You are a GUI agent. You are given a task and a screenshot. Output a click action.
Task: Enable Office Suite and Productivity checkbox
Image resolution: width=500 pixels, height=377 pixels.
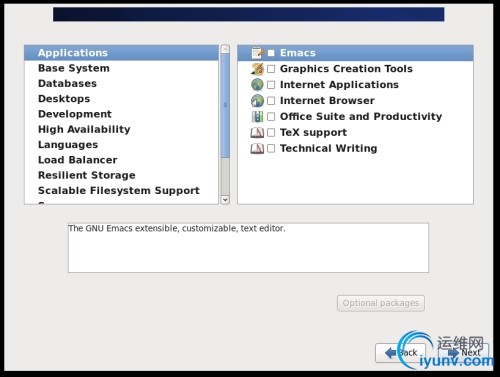point(271,117)
